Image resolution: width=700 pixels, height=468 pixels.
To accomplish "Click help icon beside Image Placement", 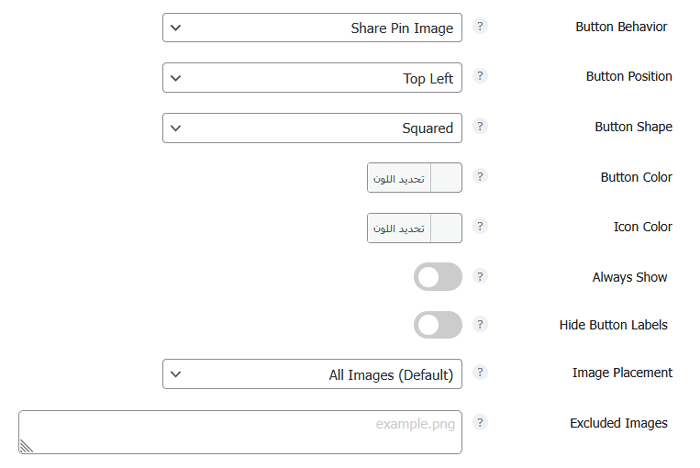I will [x=480, y=372].
